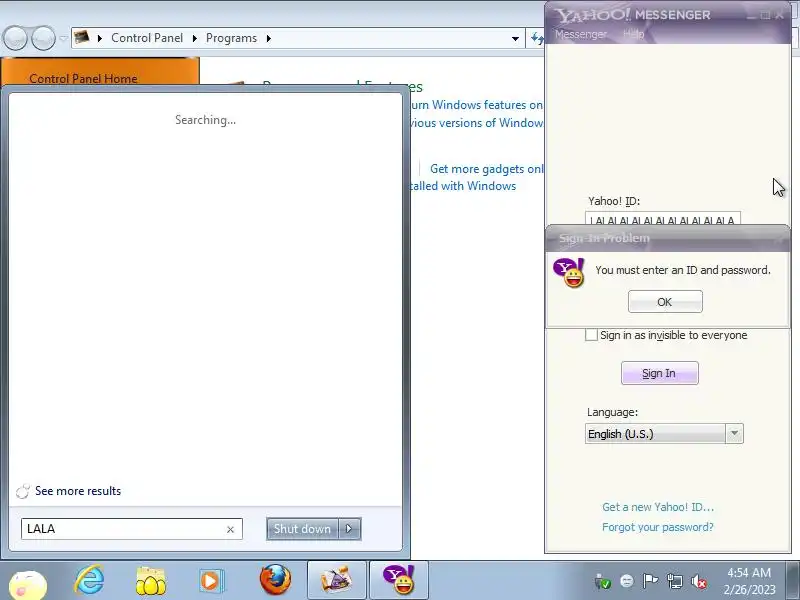Go forward in Control Panel navigation
This screenshot has height=600, width=800.
coord(43,38)
